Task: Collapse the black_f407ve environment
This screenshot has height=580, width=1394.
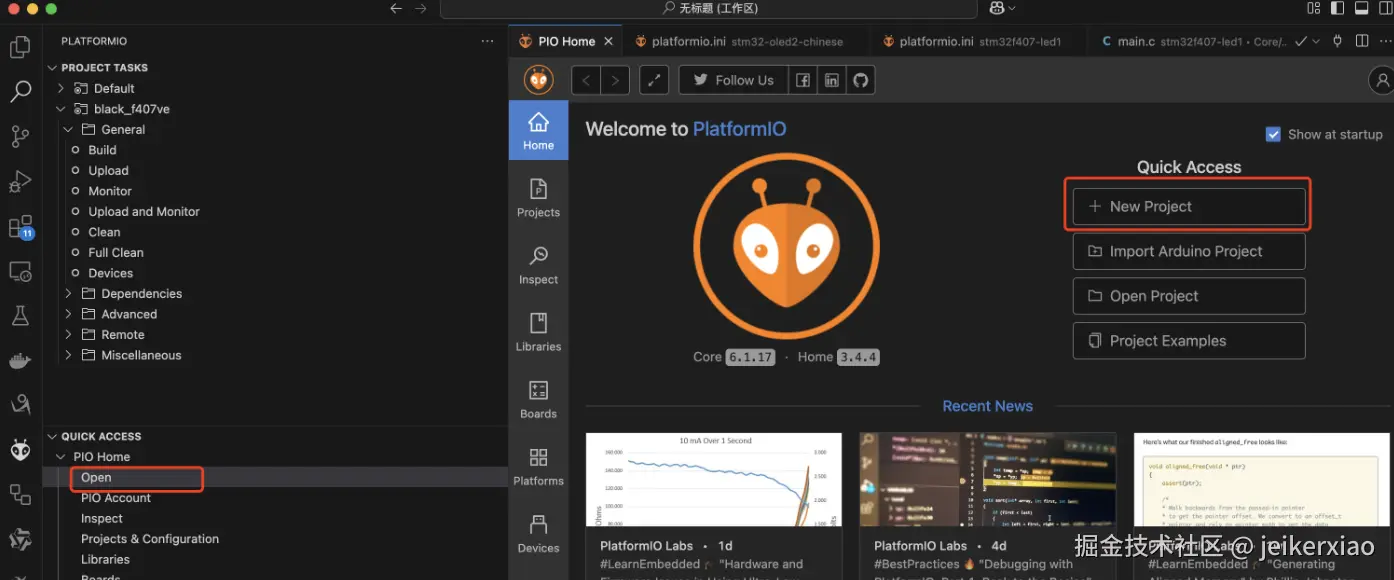Action: (x=62, y=109)
